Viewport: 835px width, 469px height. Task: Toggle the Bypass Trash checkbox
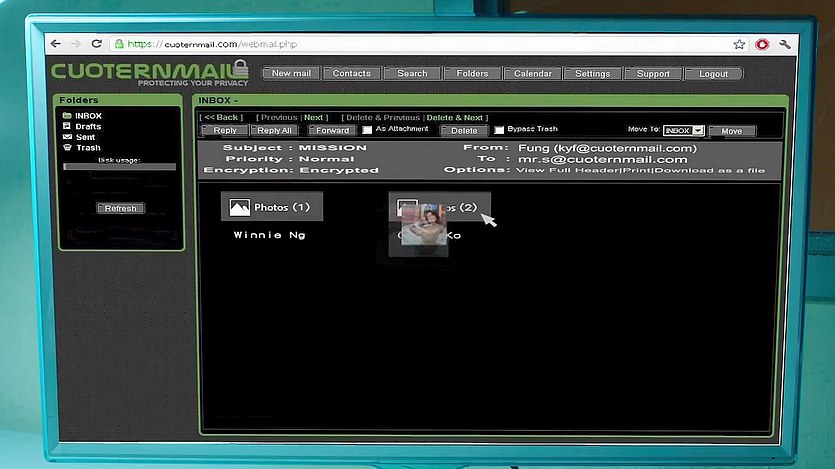point(499,130)
